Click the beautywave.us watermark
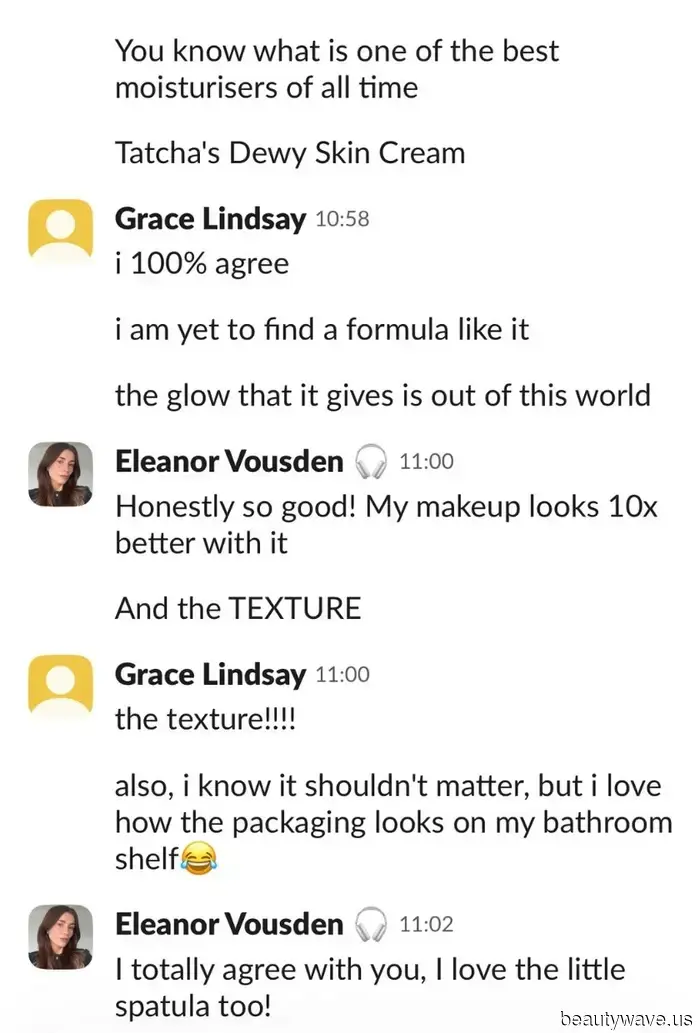Image resolution: width=700 pixels, height=1033 pixels. pos(626,1018)
